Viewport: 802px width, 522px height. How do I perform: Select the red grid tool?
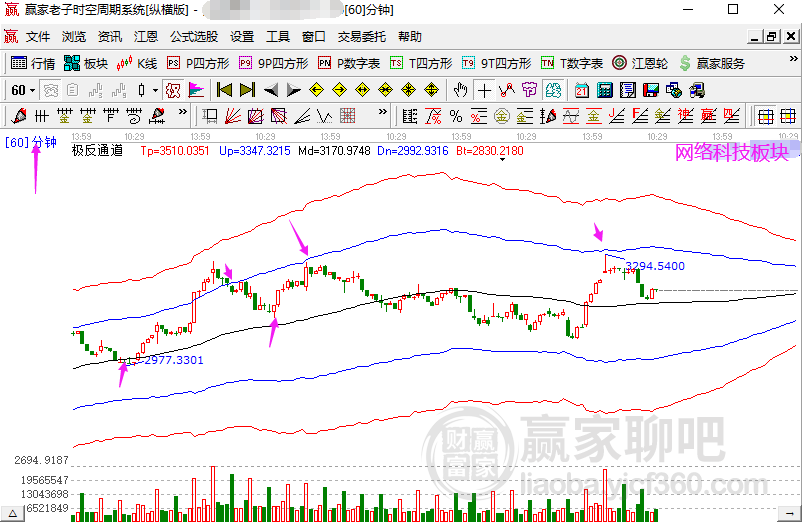tap(348, 116)
